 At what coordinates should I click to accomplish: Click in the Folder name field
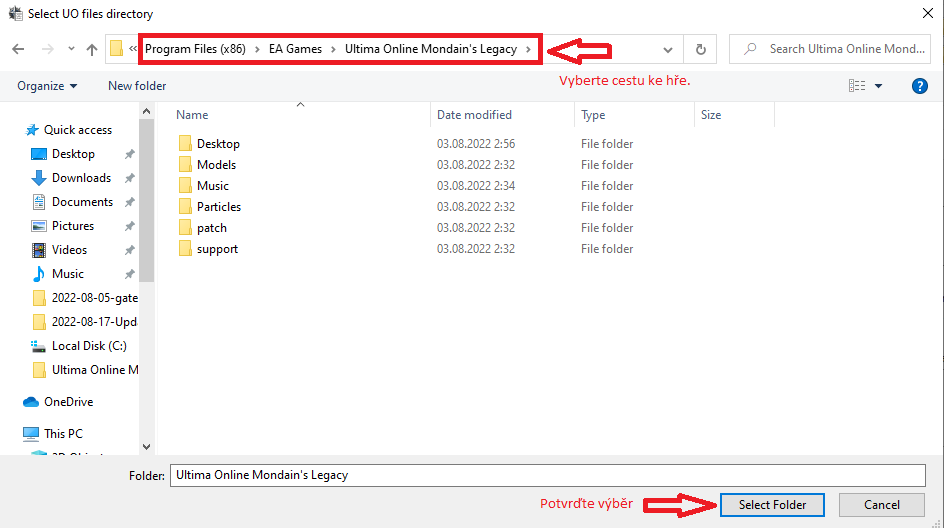547,475
